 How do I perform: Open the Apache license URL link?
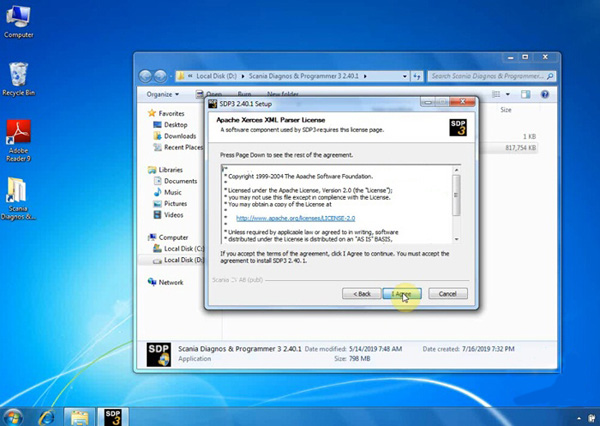295,218
